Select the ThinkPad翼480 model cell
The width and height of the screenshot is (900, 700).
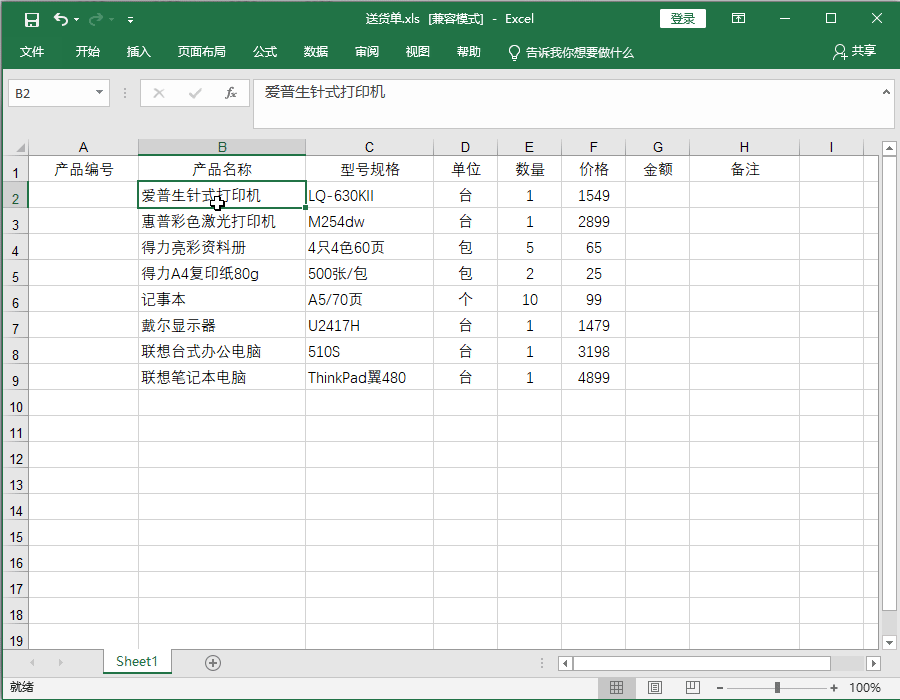(x=369, y=378)
